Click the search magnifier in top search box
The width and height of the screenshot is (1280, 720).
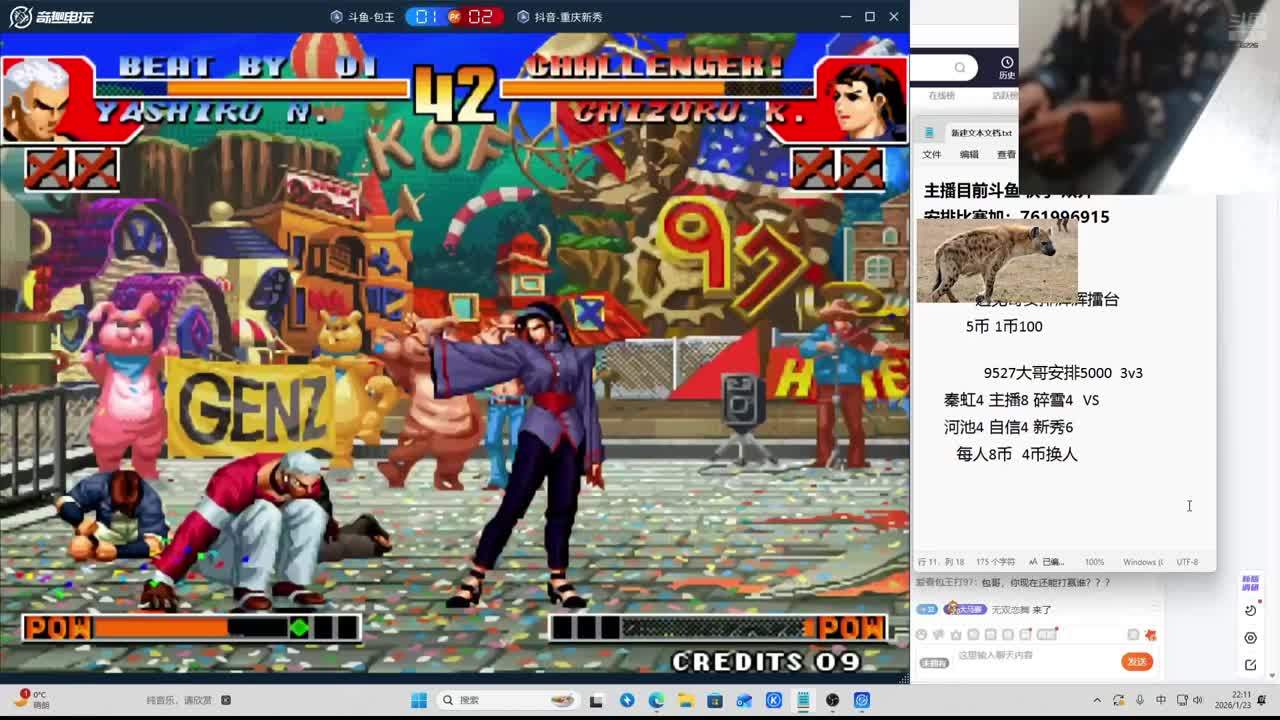(x=960, y=67)
